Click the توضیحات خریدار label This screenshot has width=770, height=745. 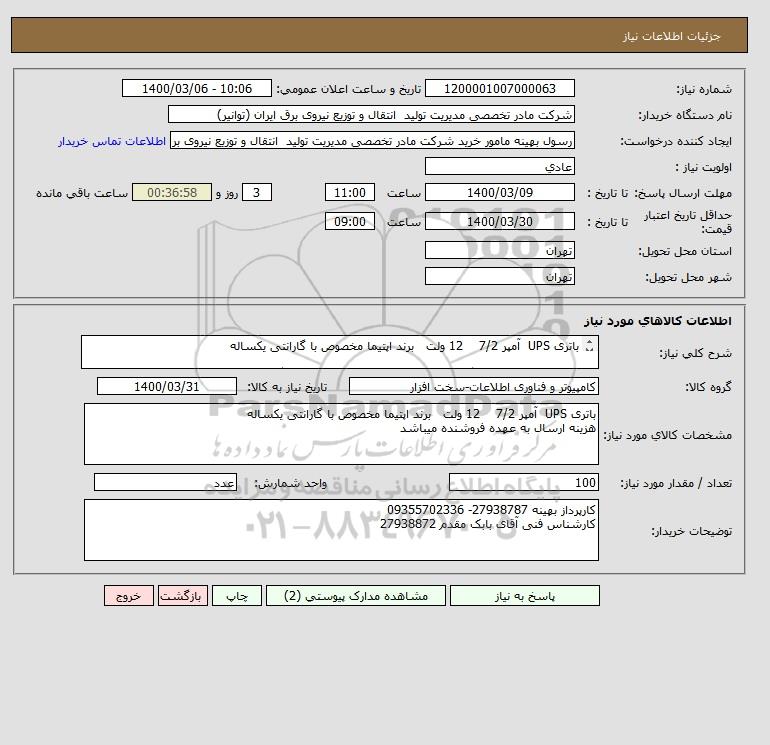(x=691, y=531)
